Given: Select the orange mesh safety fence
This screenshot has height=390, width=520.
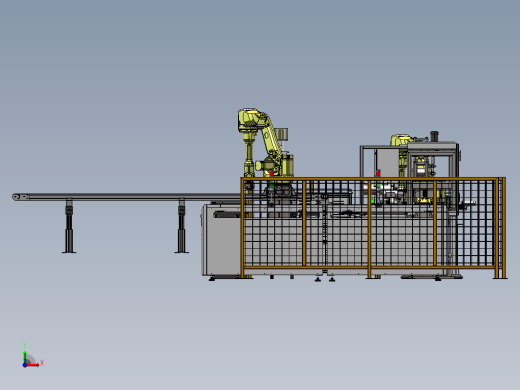Looking at the screenshot, I should pos(373,228).
